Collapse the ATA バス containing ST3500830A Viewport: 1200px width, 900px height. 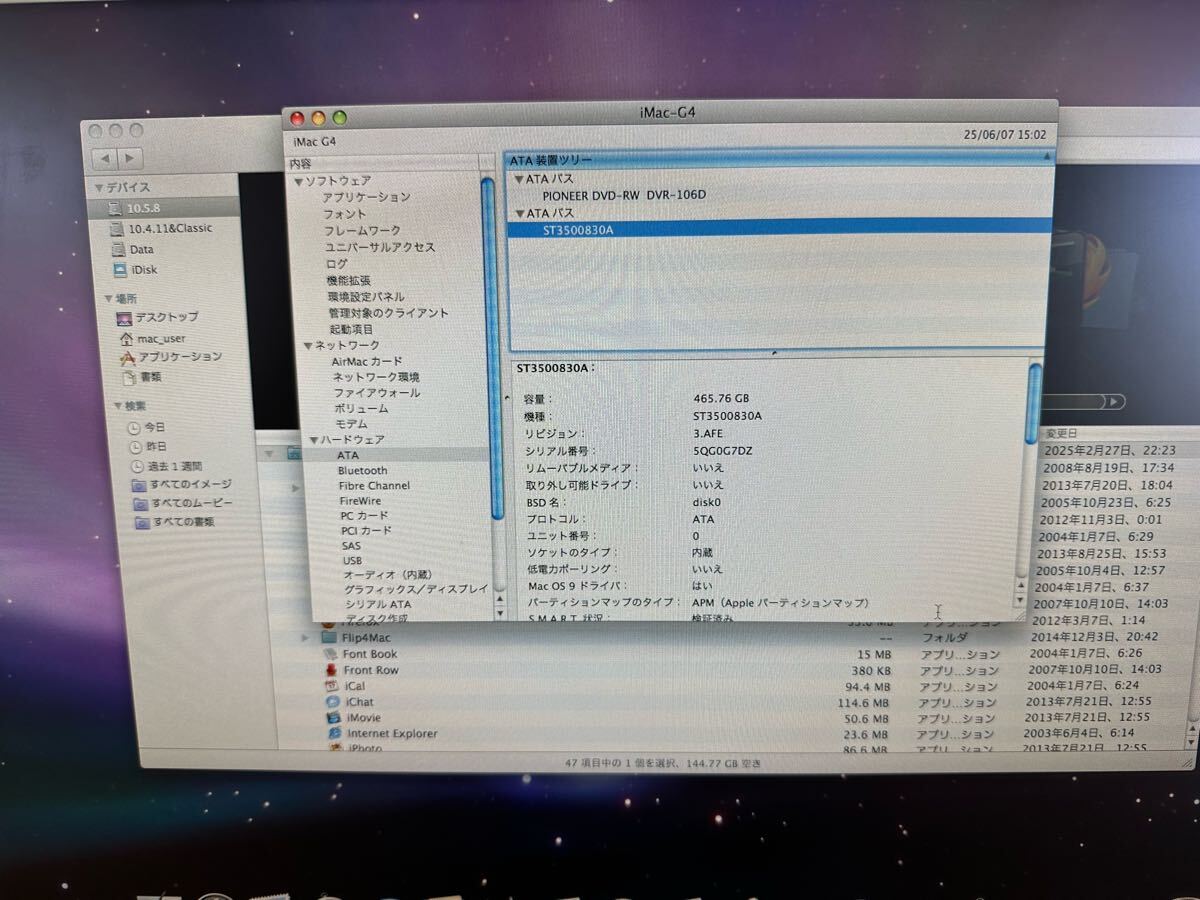(520, 214)
